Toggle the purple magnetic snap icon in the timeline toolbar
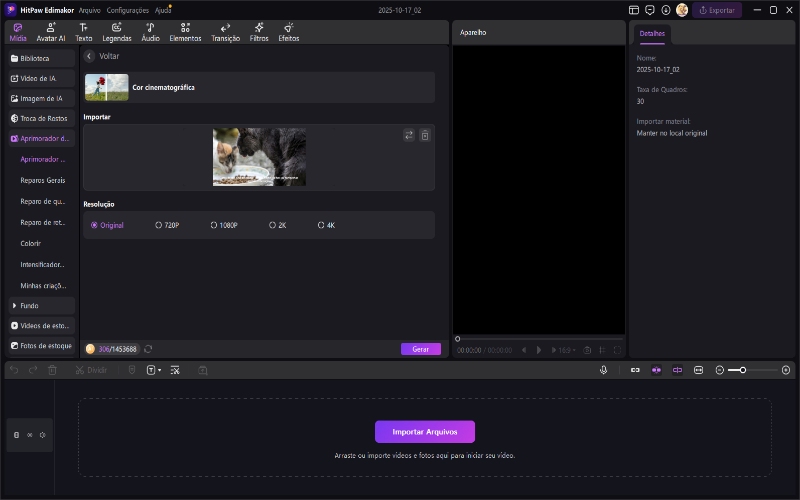The height and width of the screenshot is (500, 800). (x=656, y=370)
